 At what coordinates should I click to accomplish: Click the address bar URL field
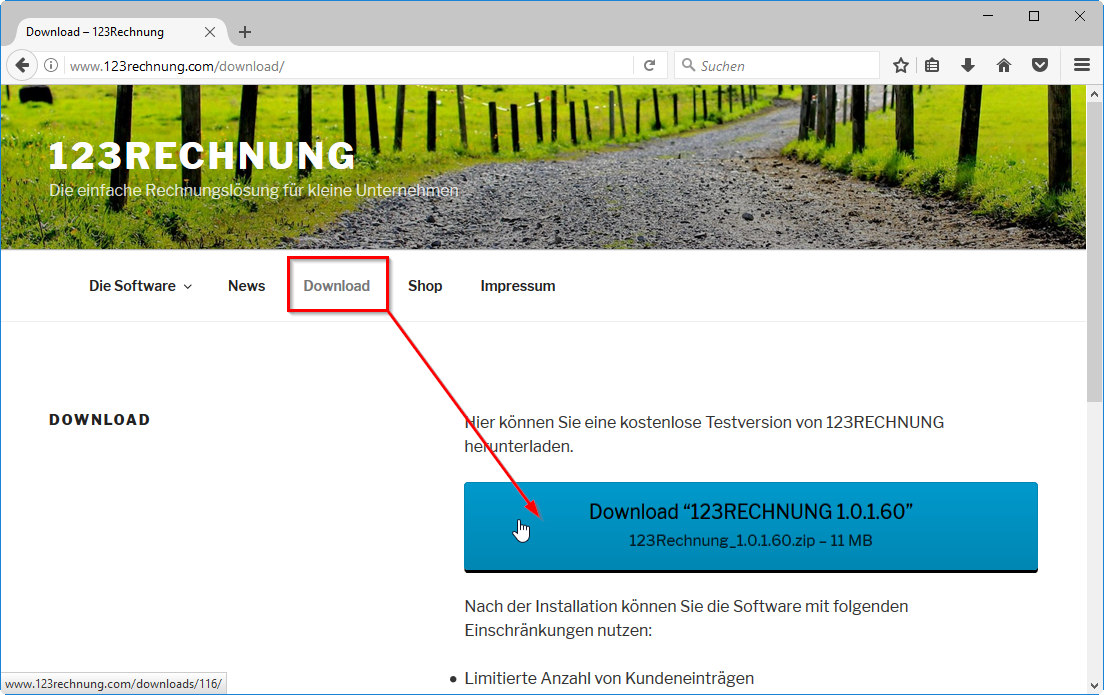[x=349, y=66]
